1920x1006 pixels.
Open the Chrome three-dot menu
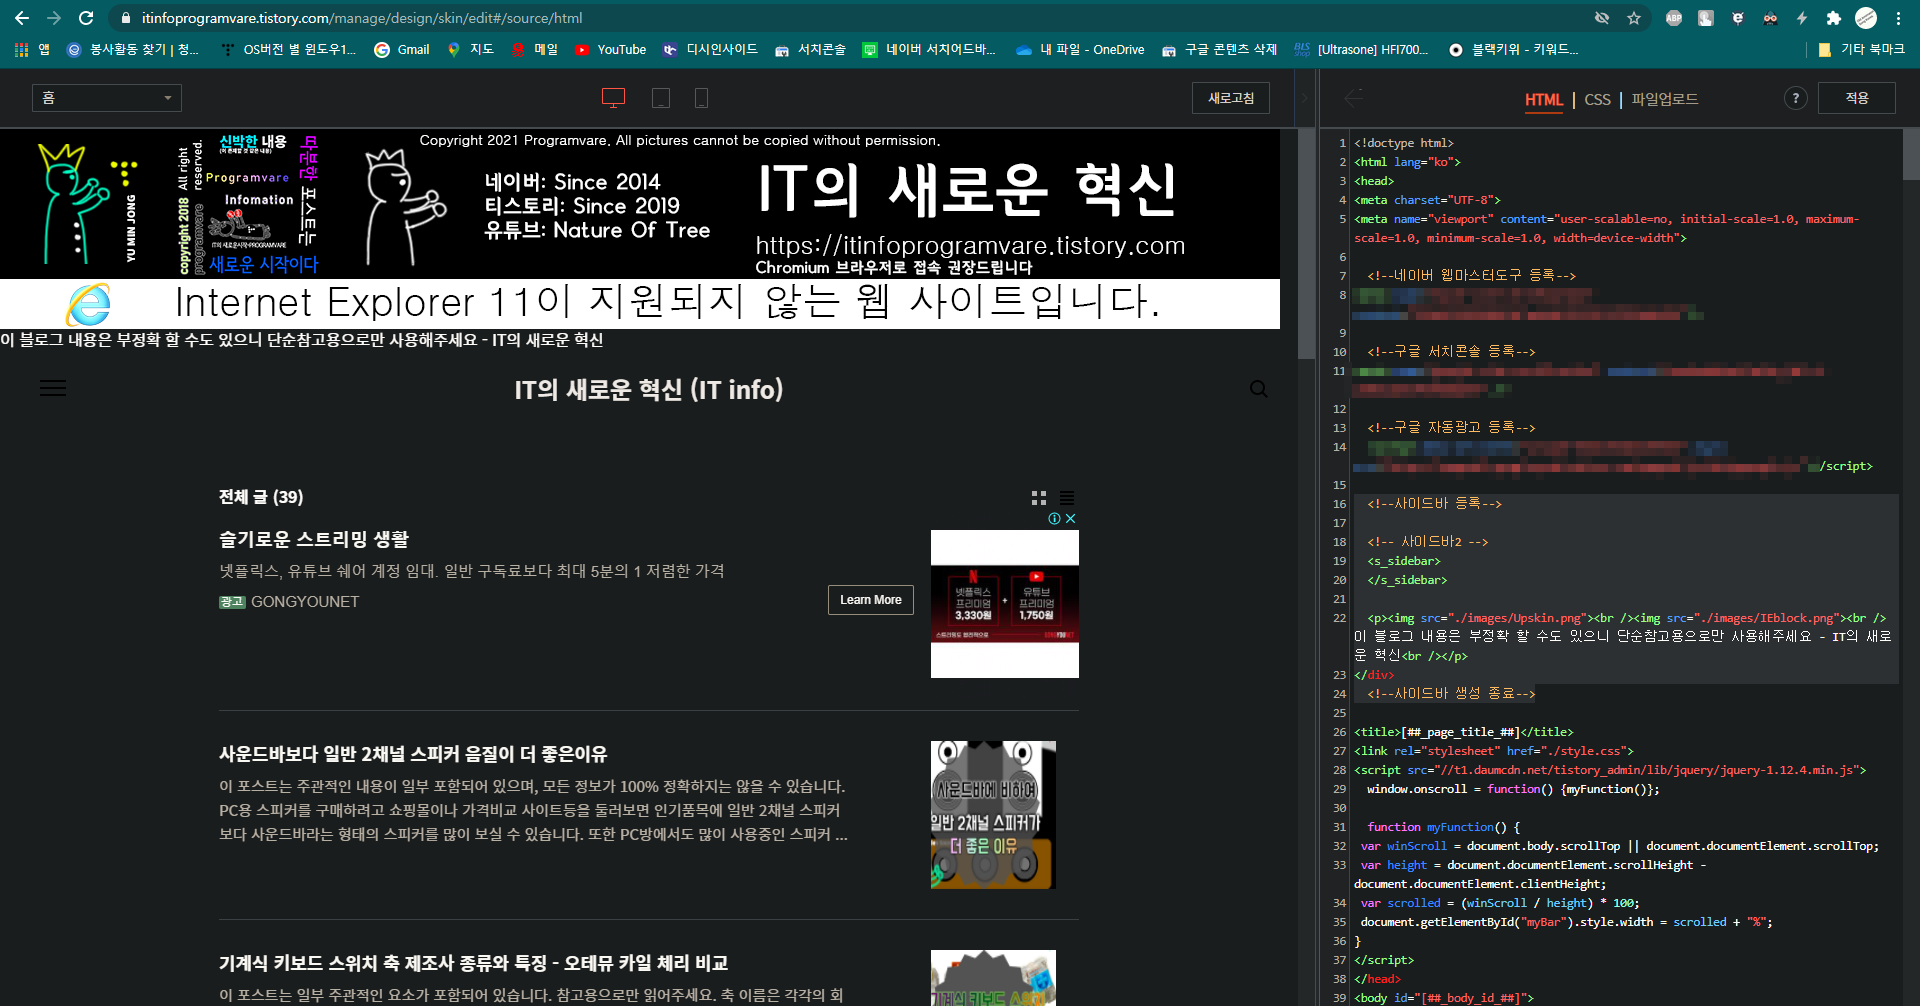coord(1898,18)
